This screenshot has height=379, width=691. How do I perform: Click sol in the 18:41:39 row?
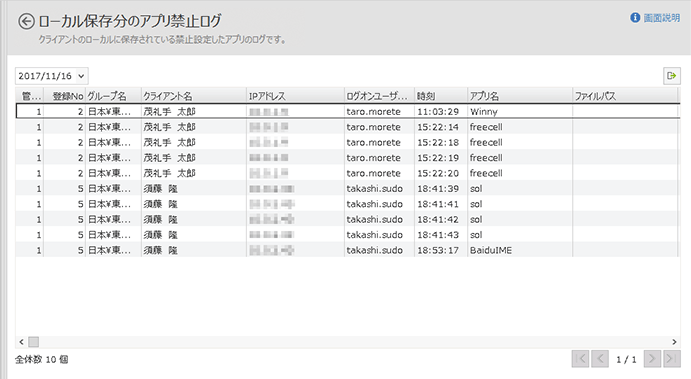(x=476, y=189)
